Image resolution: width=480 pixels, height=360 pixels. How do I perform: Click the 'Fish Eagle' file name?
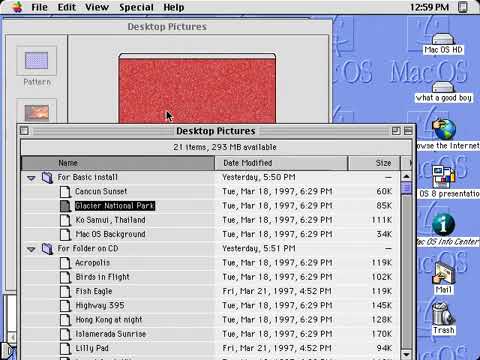coord(94,291)
